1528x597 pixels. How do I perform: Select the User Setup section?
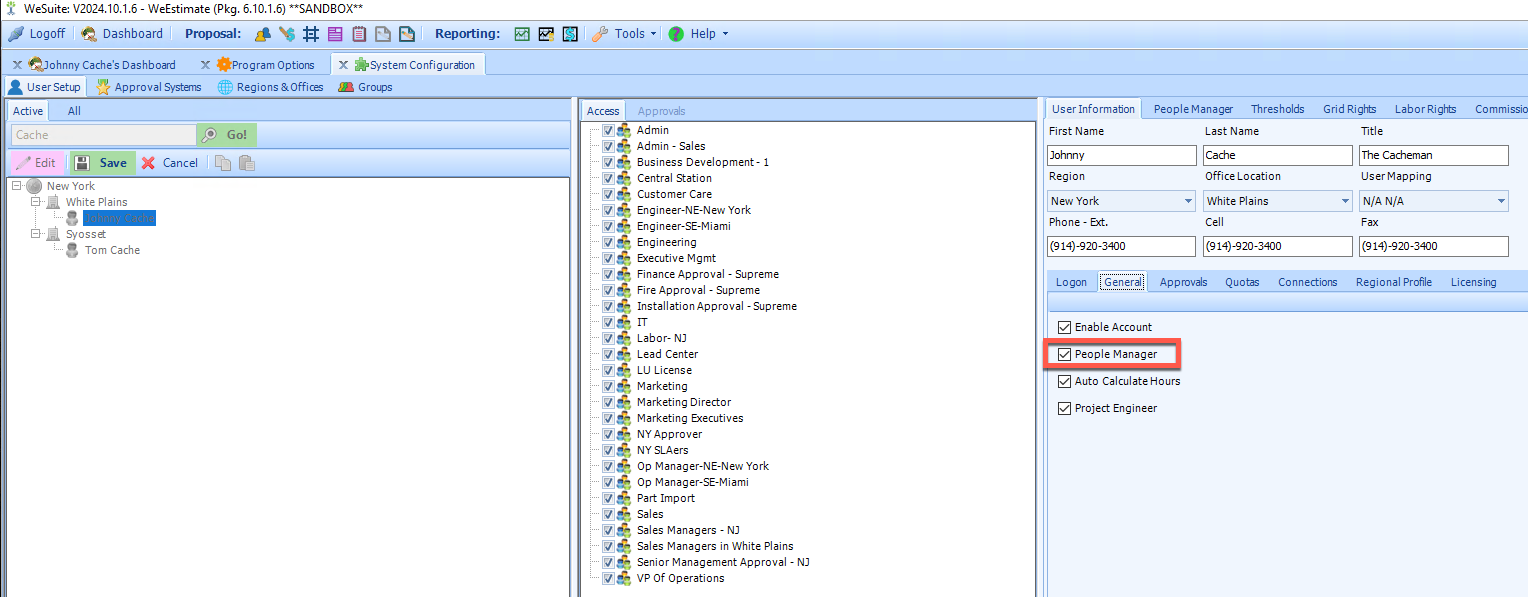(x=45, y=87)
